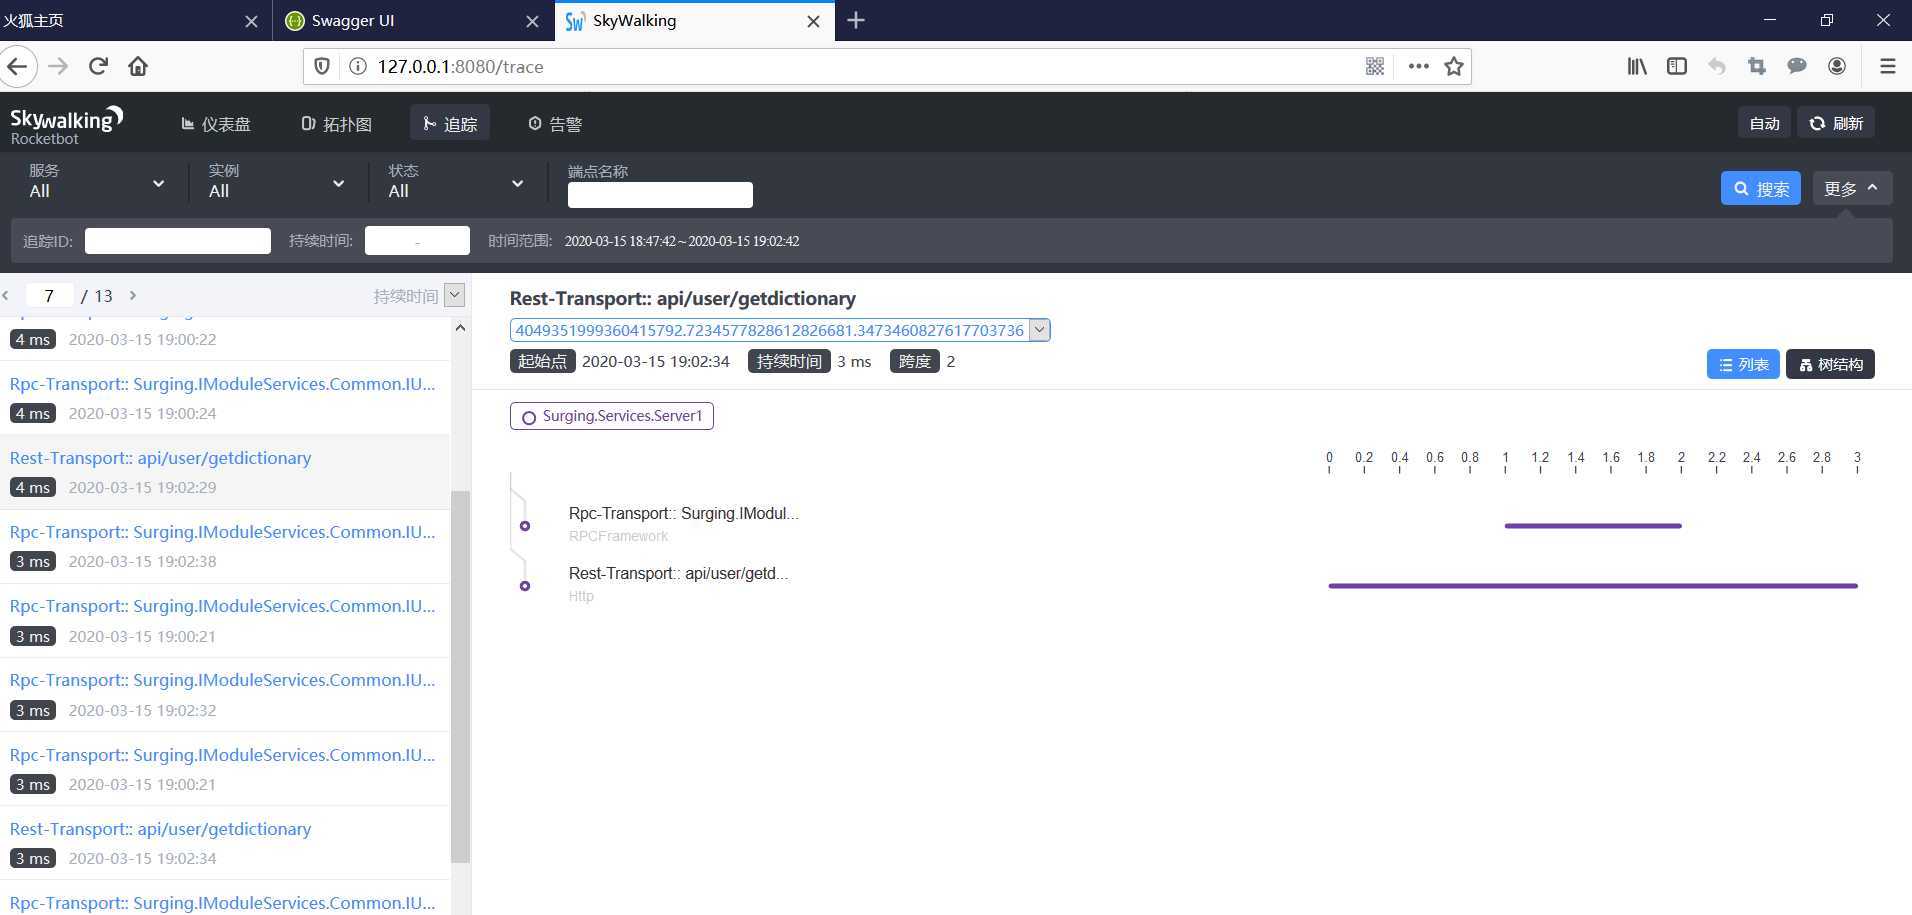1912x915 pixels.
Task: Click the trace list scrollbar thumb
Action: click(x=460, y=676)
